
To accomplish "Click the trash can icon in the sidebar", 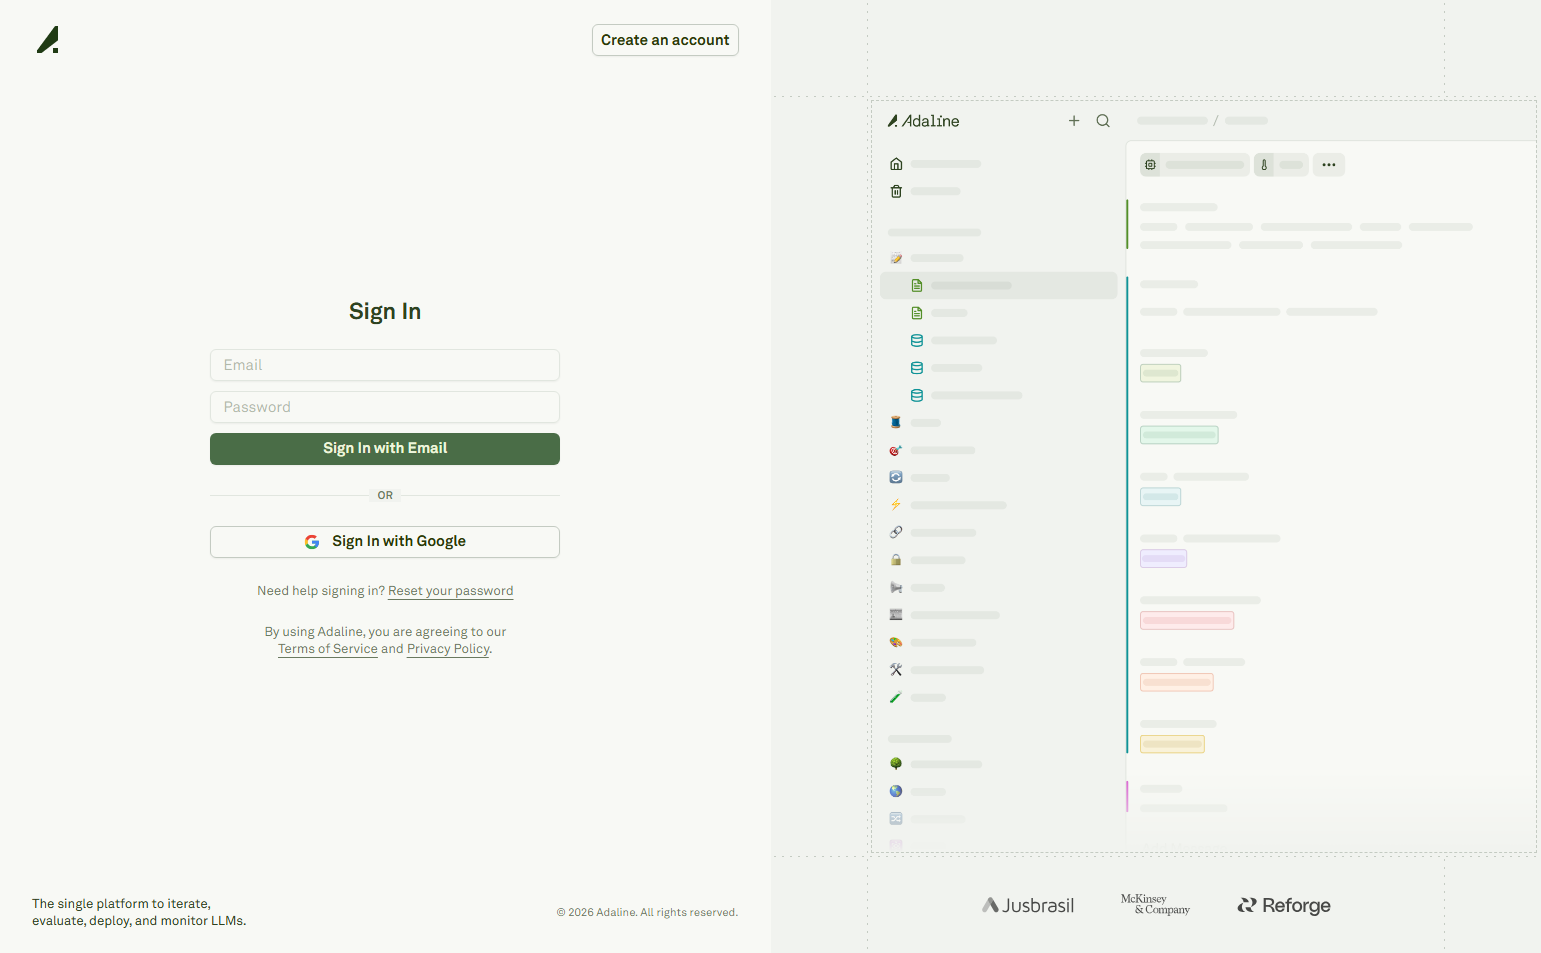I will click(896, 191).
